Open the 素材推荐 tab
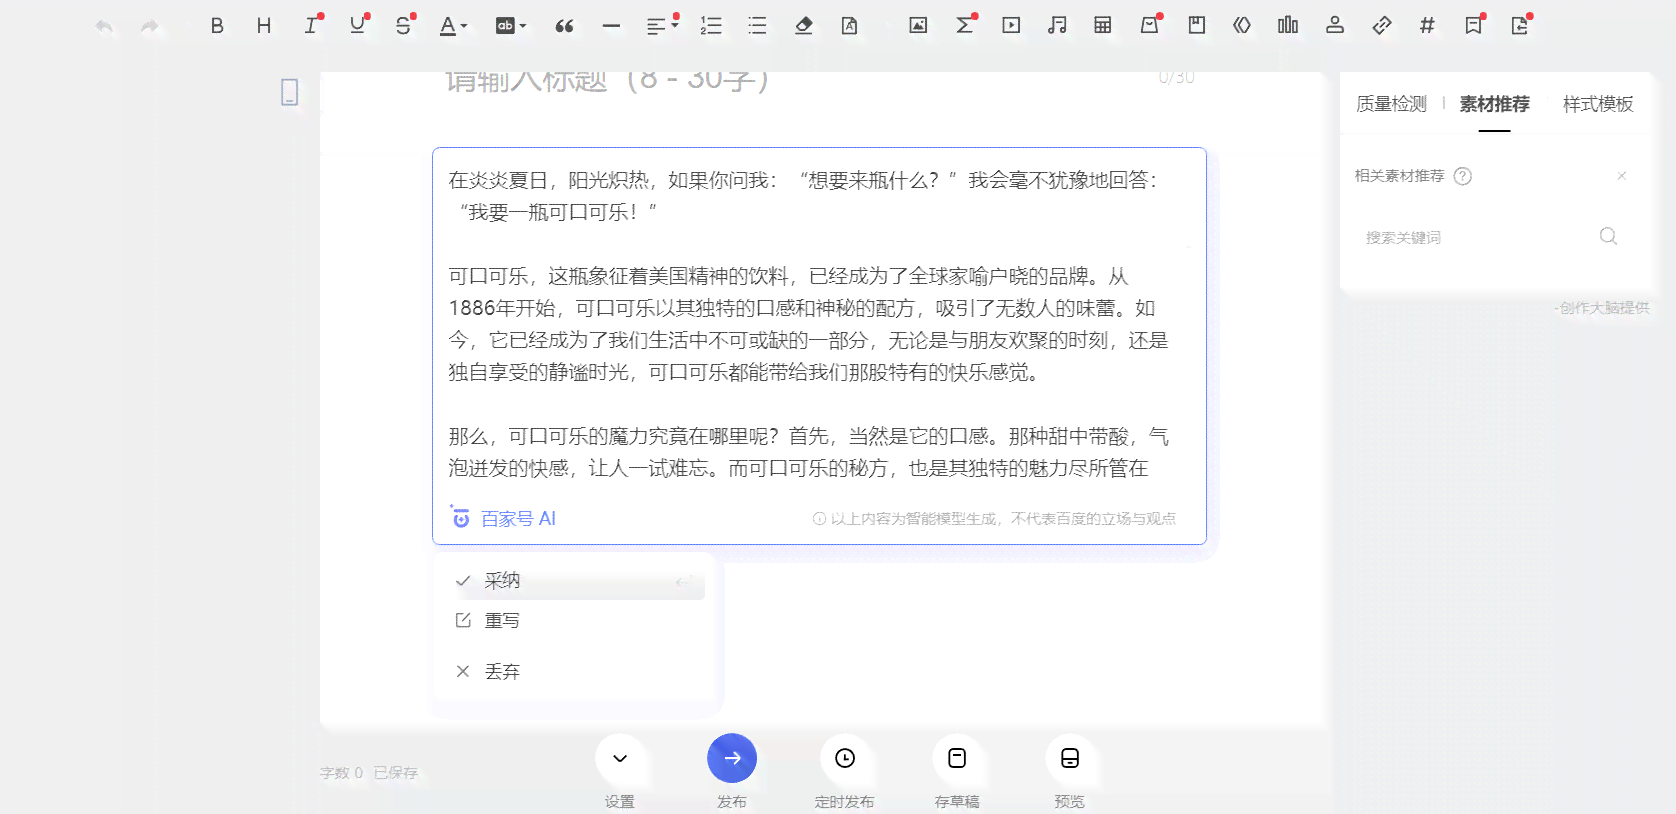This screenshot has height=814, width=1676. 1494,104
